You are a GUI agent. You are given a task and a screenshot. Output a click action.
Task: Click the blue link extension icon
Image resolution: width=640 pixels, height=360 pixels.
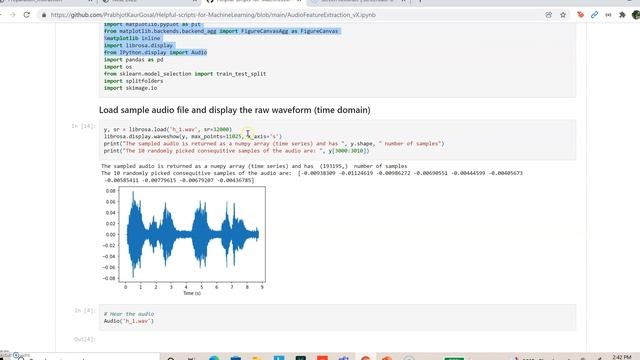(x=594, y=15)
